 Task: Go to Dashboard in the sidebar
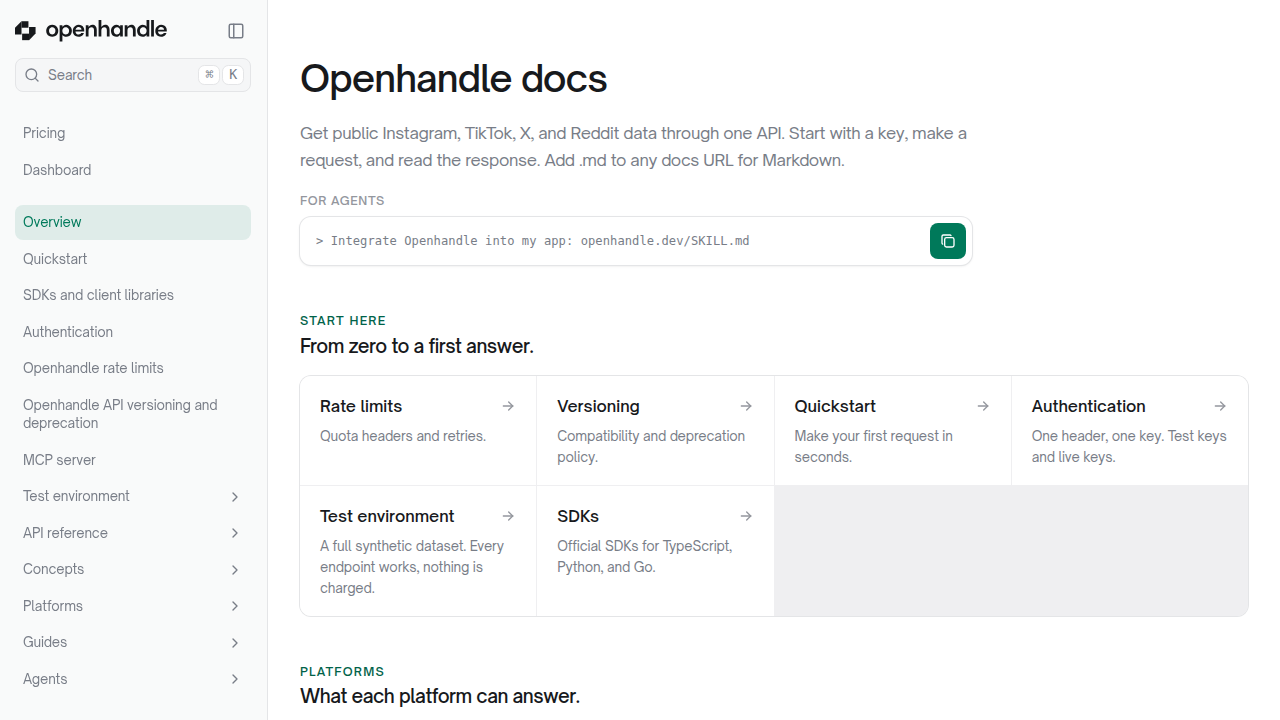tap(133, 170)
